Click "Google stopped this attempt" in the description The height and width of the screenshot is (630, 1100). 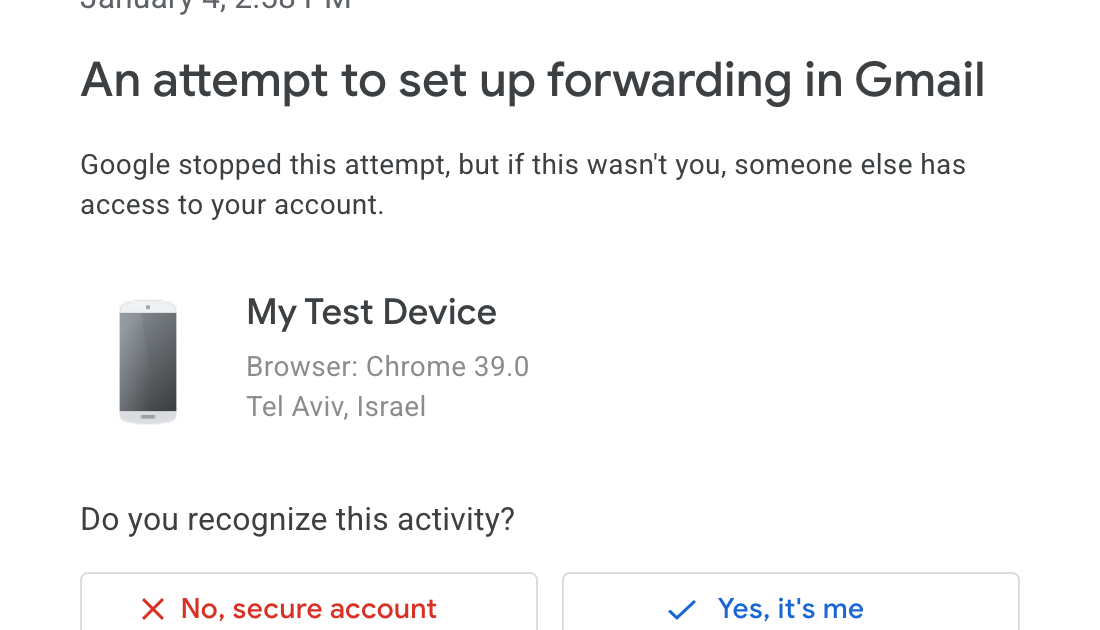pyautogui.click(x=264, y=165)
